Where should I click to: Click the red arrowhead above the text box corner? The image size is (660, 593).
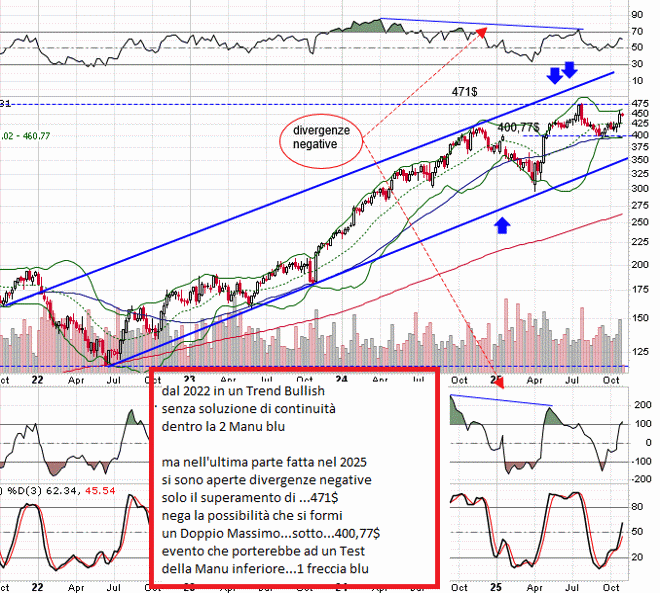[x=498, y=380]
